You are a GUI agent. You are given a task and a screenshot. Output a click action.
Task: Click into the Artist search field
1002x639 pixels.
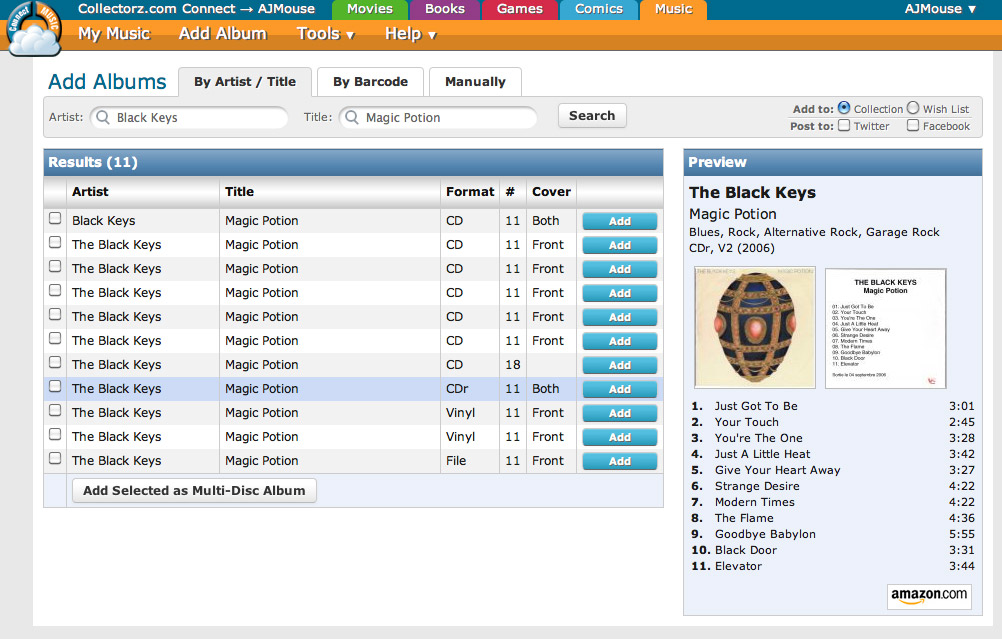coord(189,118)
